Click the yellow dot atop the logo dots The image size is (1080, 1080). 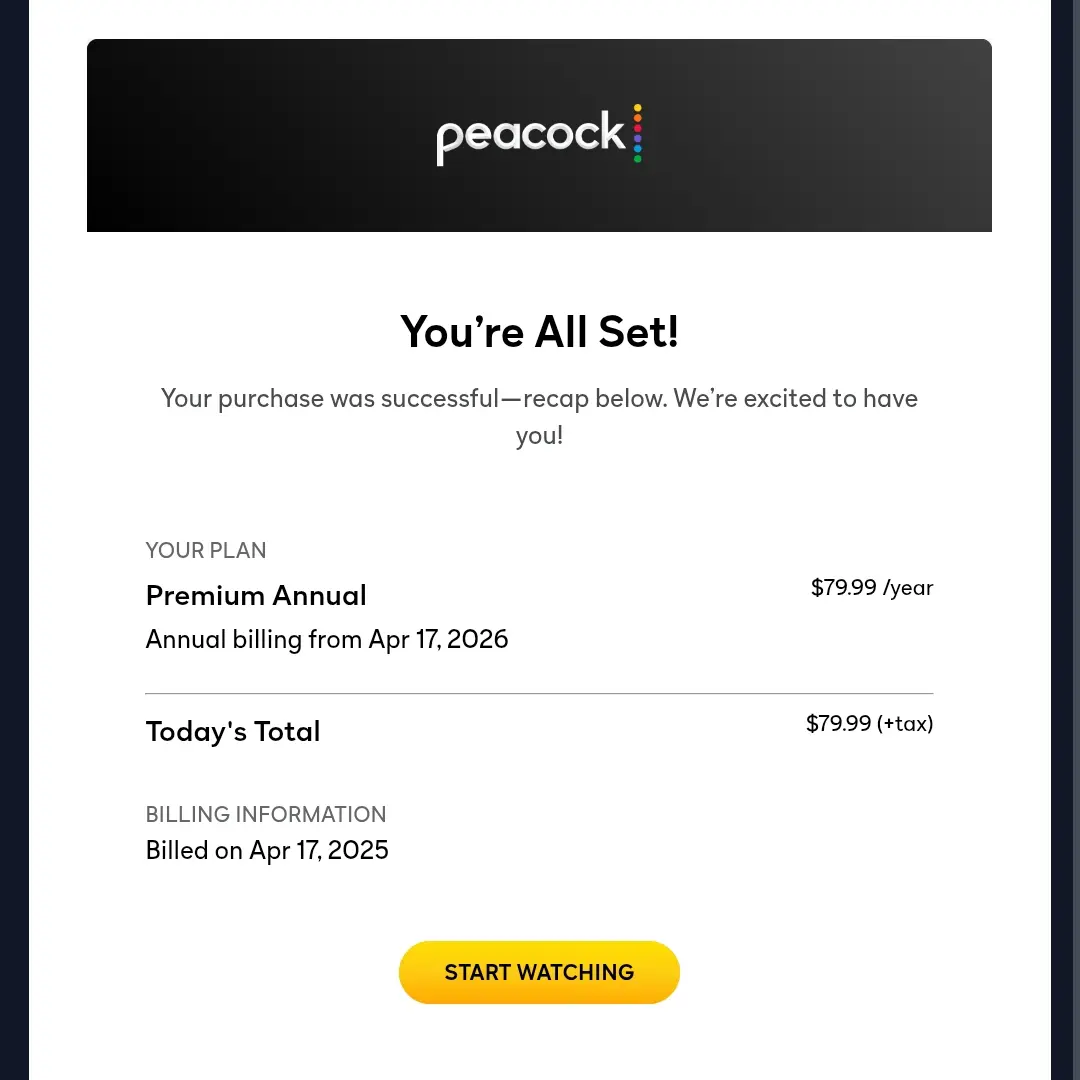point(638,107)
